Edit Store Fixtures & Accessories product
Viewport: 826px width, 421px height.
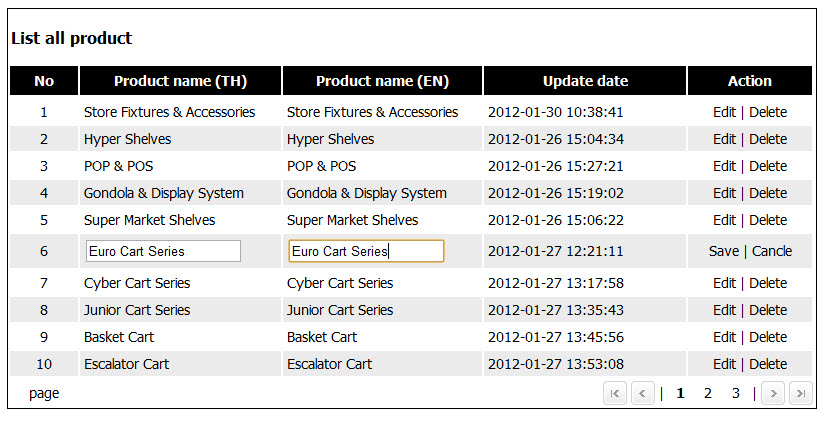click(x=724, y=112)
